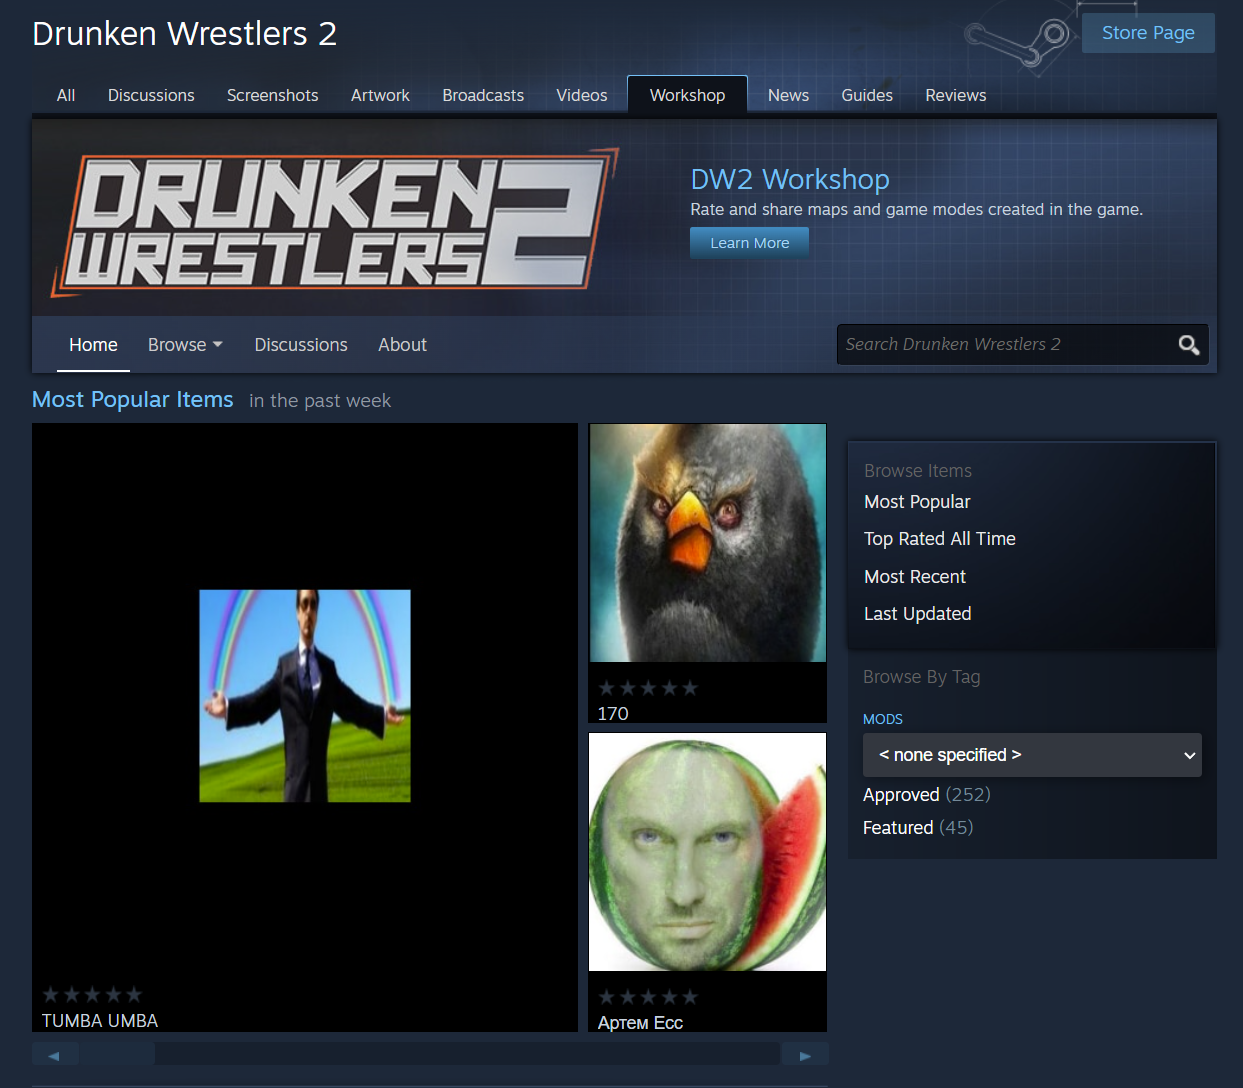Browse Most Popular items
1243x1088 pixels.
pos(917,502)
